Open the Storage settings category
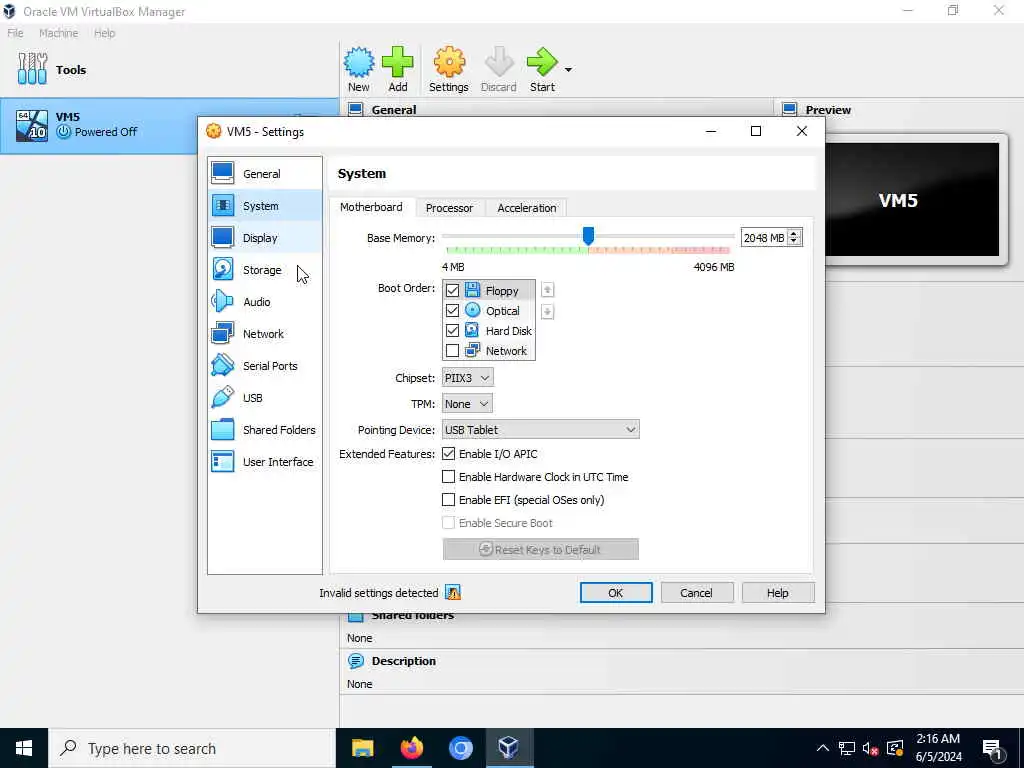This screenshot has width=1024, height=768. point(264,270)
